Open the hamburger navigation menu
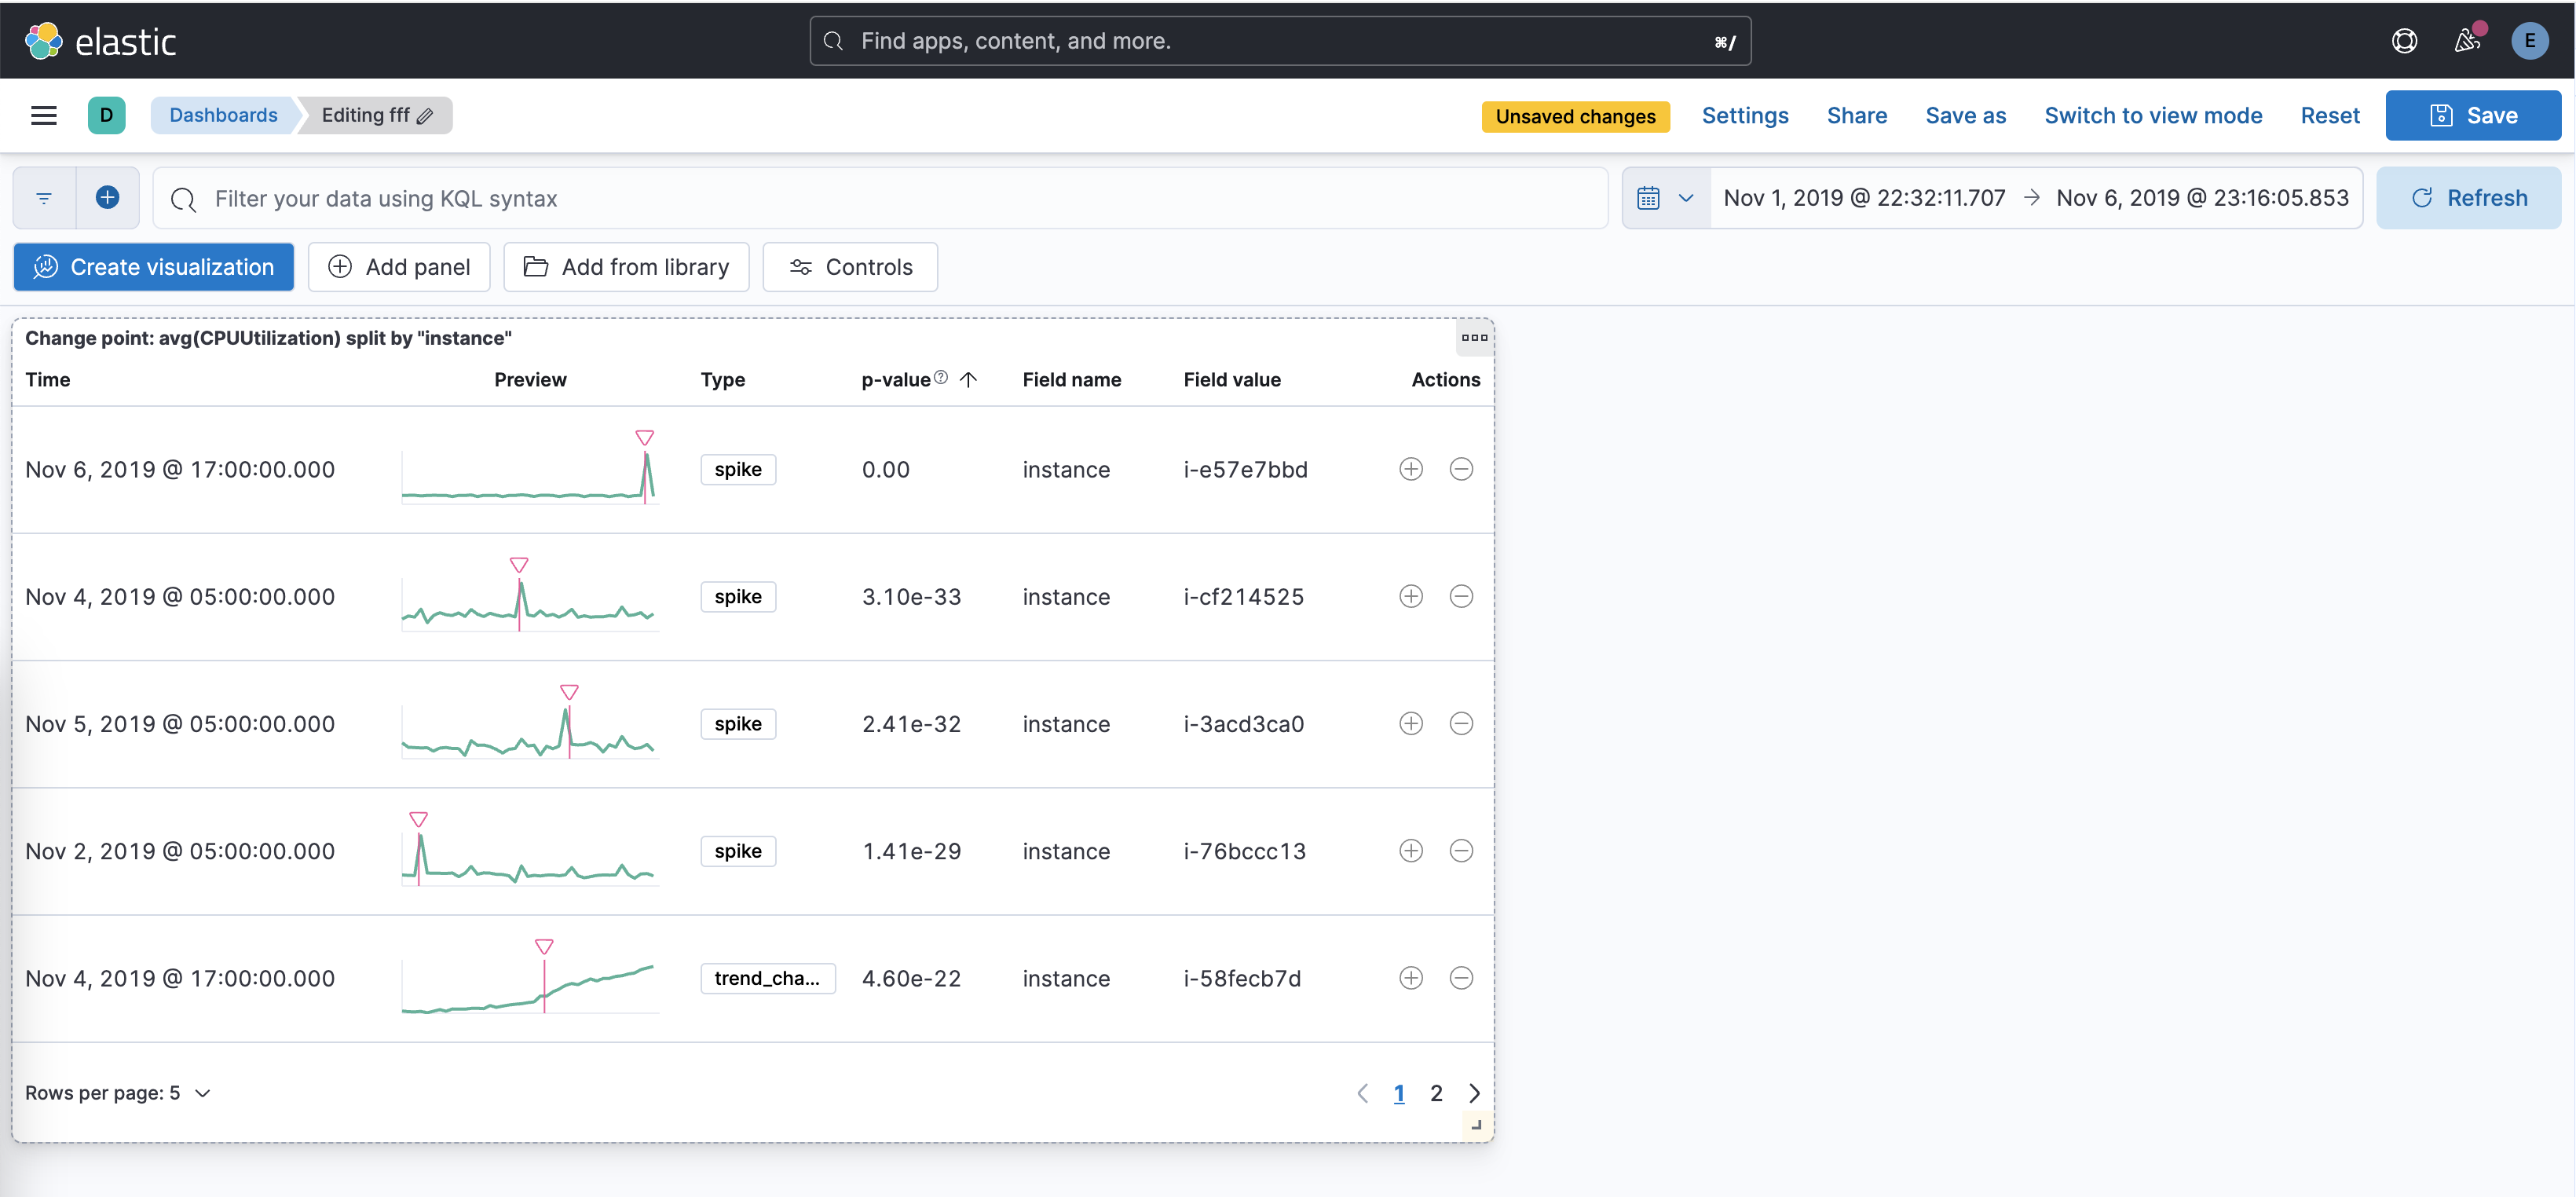Screen dimensions: 2576x1197 click(43, 115)
